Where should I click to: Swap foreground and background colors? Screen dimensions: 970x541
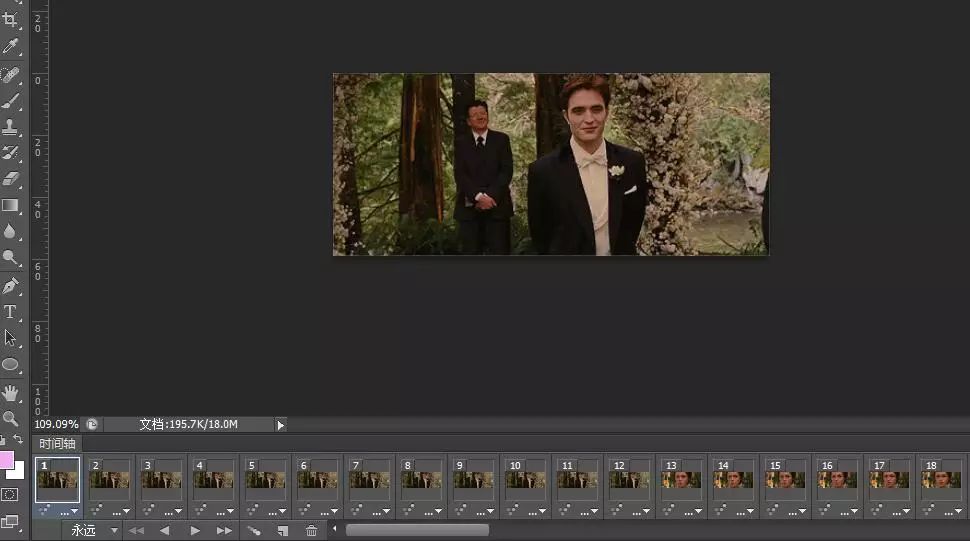click(x=18, y=439)
